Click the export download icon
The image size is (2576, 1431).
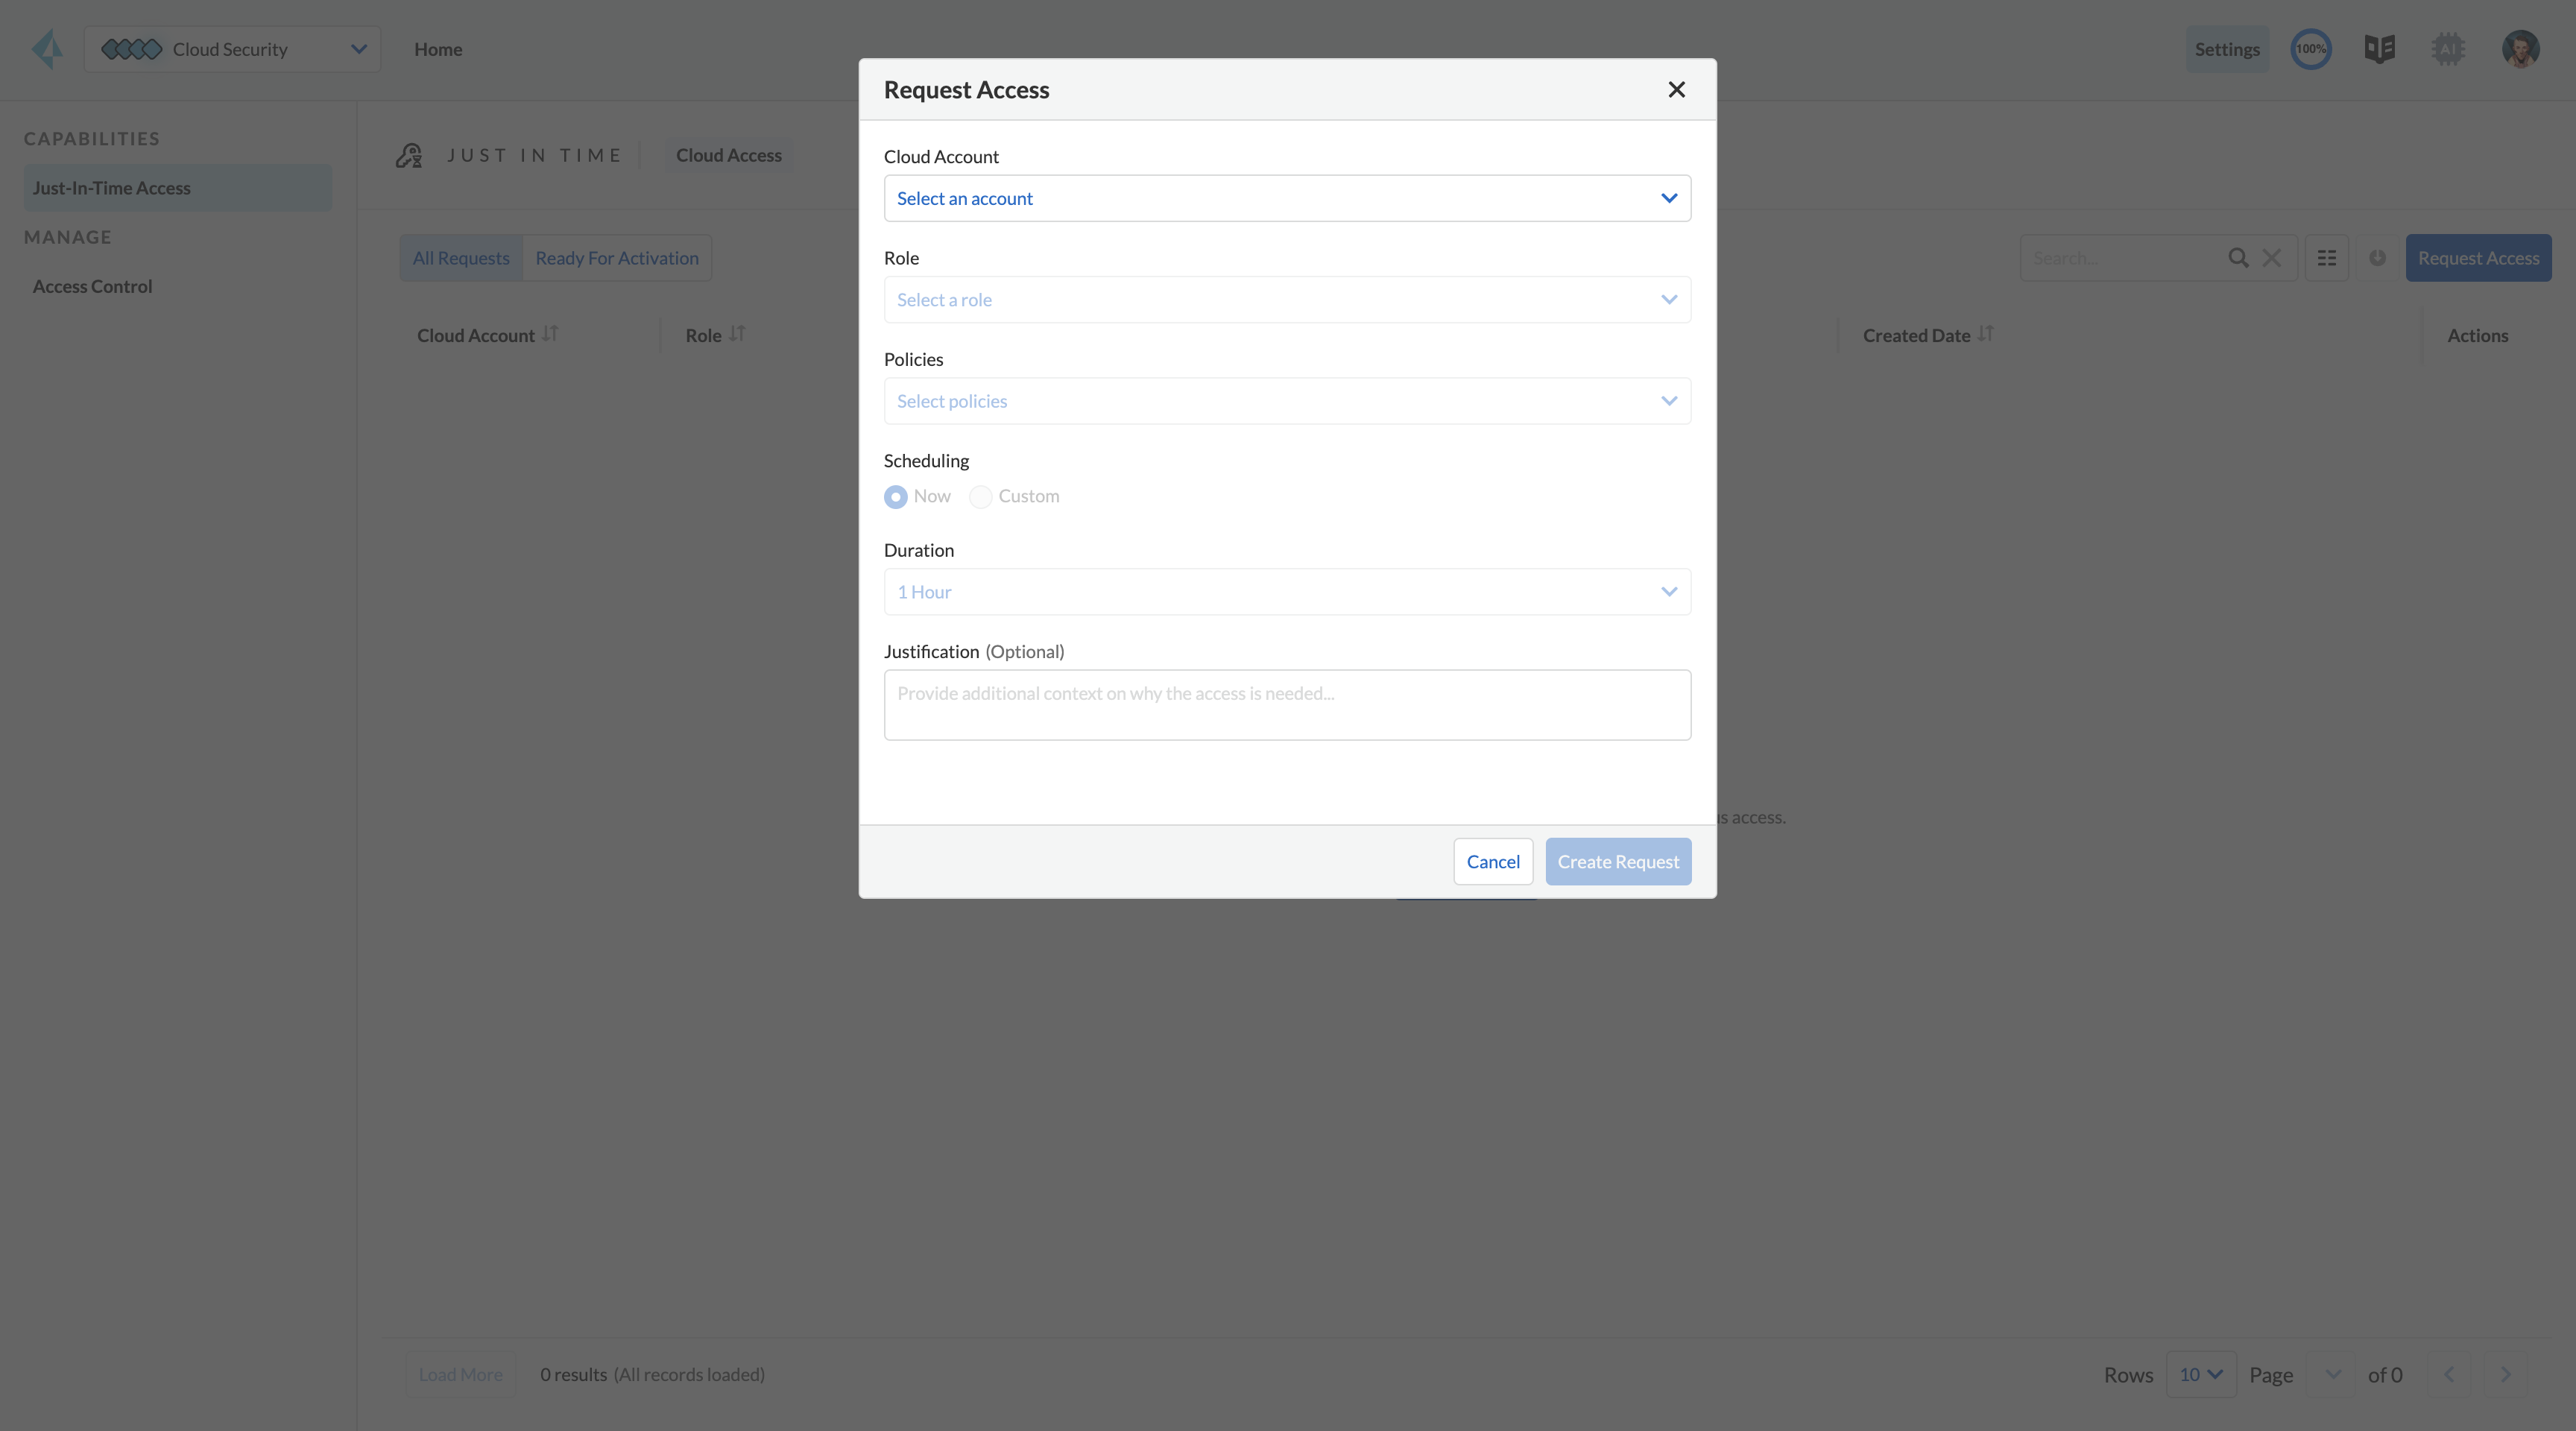pos(2377,257)
